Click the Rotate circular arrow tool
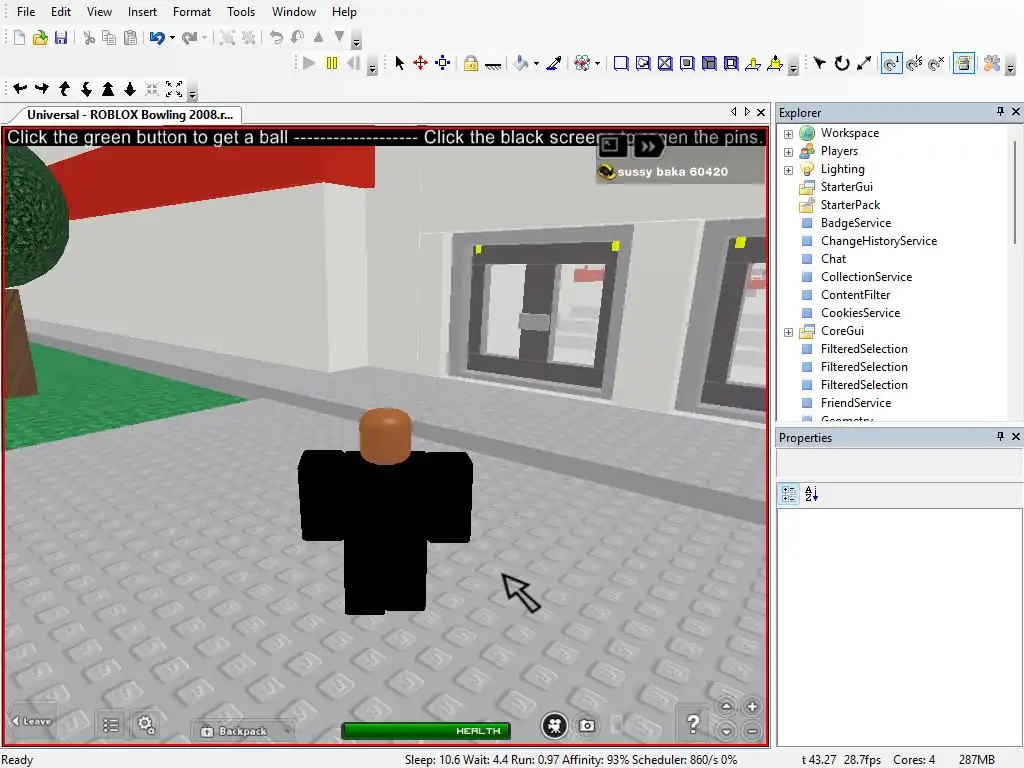The height and width of the screenshot is (768, 1024). click(x=842, y=63)
